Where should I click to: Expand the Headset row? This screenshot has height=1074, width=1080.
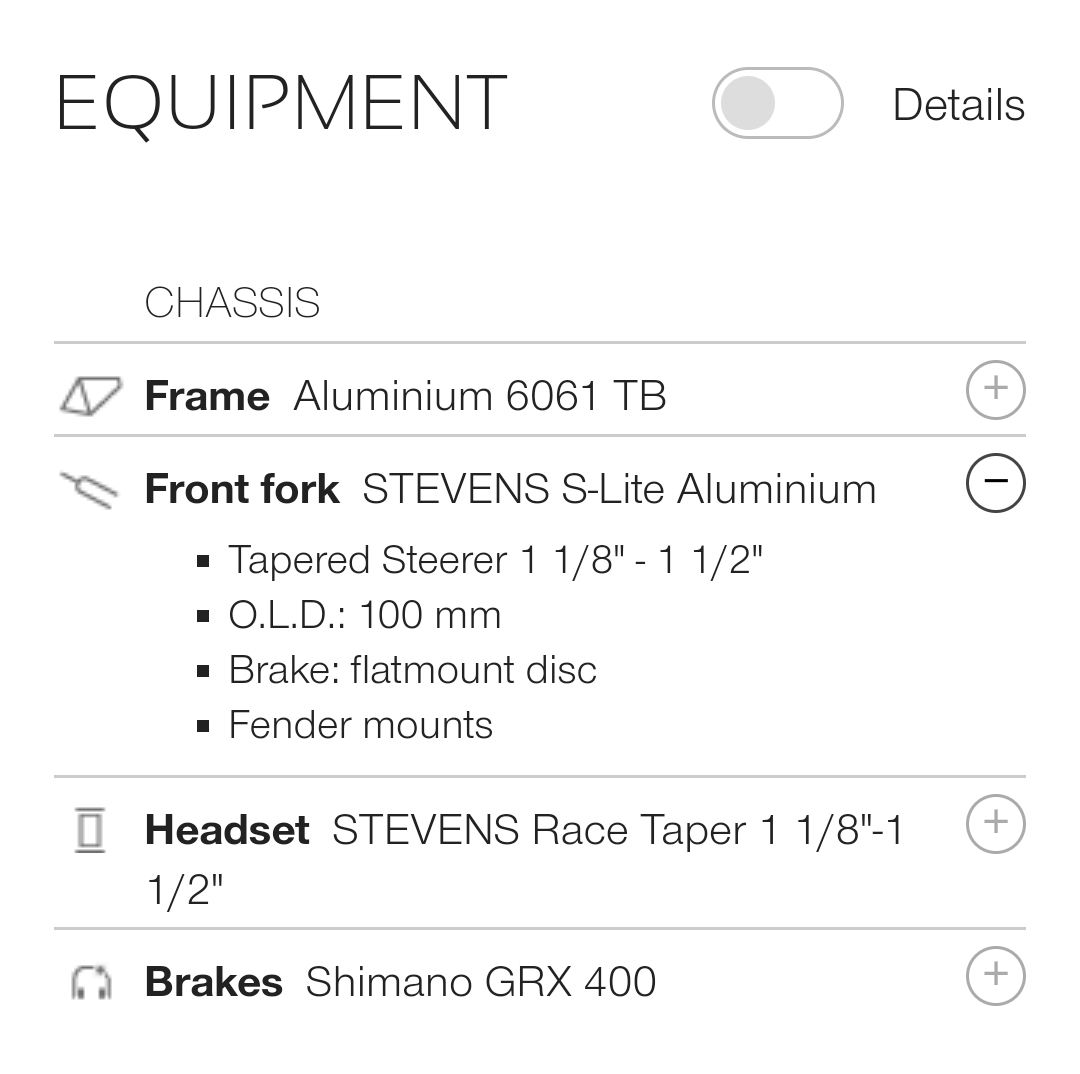tap(995, 823)
